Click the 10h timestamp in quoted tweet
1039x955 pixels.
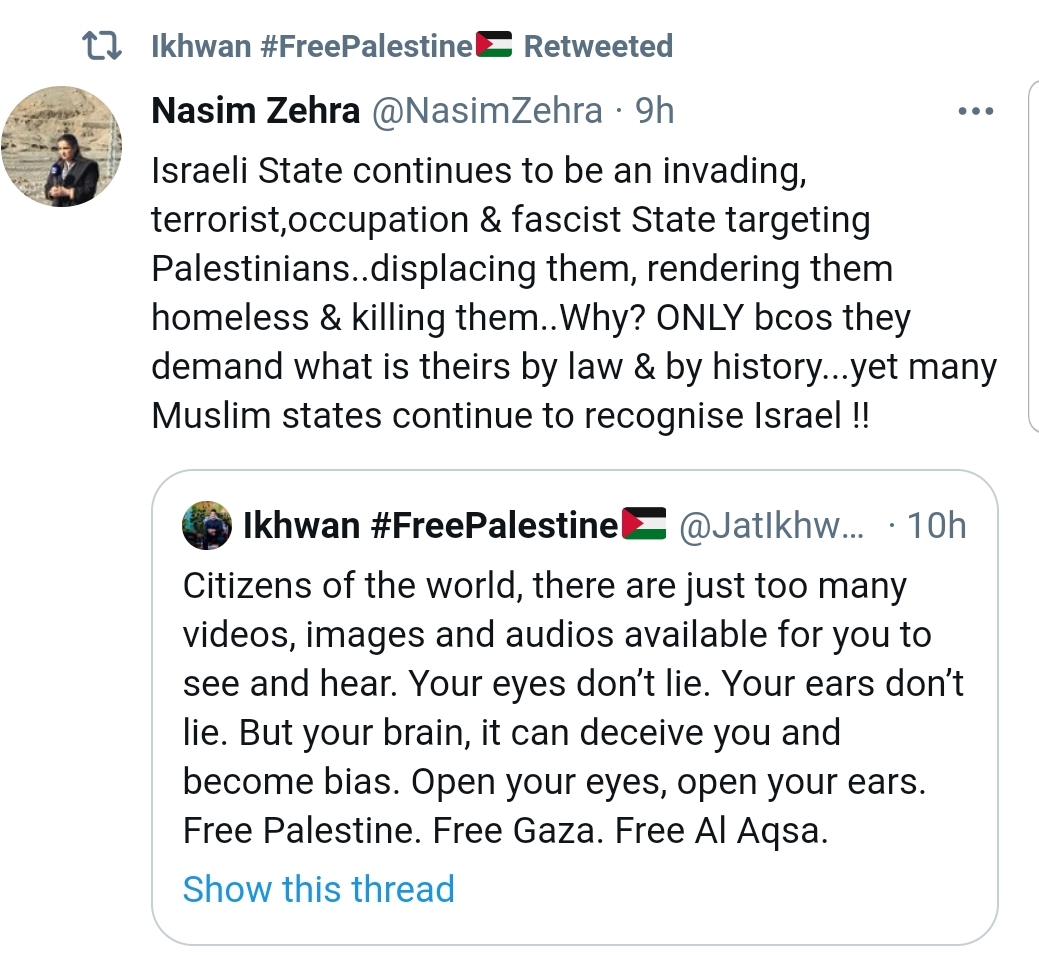point(936,526)
